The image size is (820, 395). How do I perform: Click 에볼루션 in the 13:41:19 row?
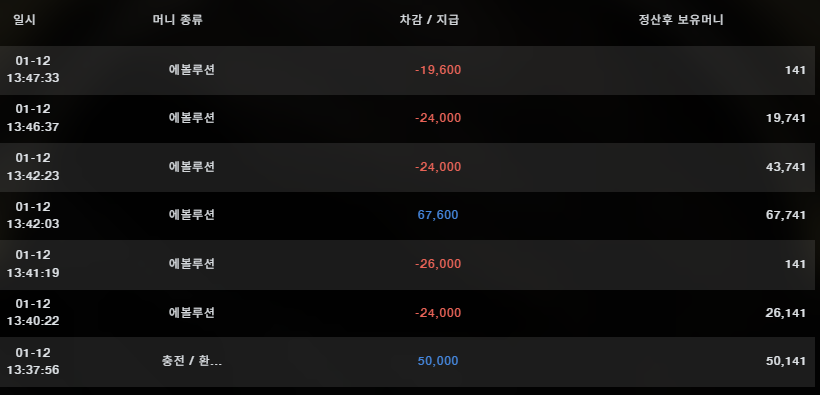tap(192, 264)
